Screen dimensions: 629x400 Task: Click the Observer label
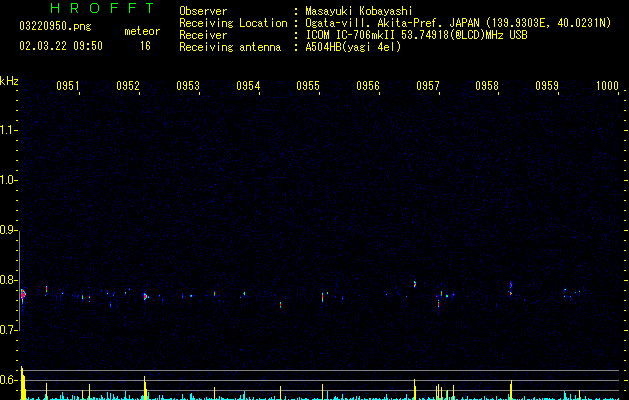[x=203, y=11]
